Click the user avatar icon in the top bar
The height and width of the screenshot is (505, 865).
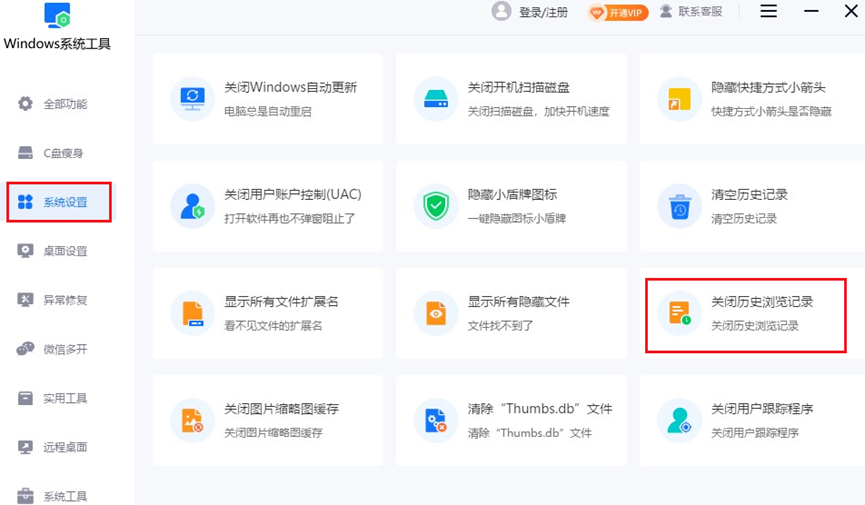(x=501, y=11)
